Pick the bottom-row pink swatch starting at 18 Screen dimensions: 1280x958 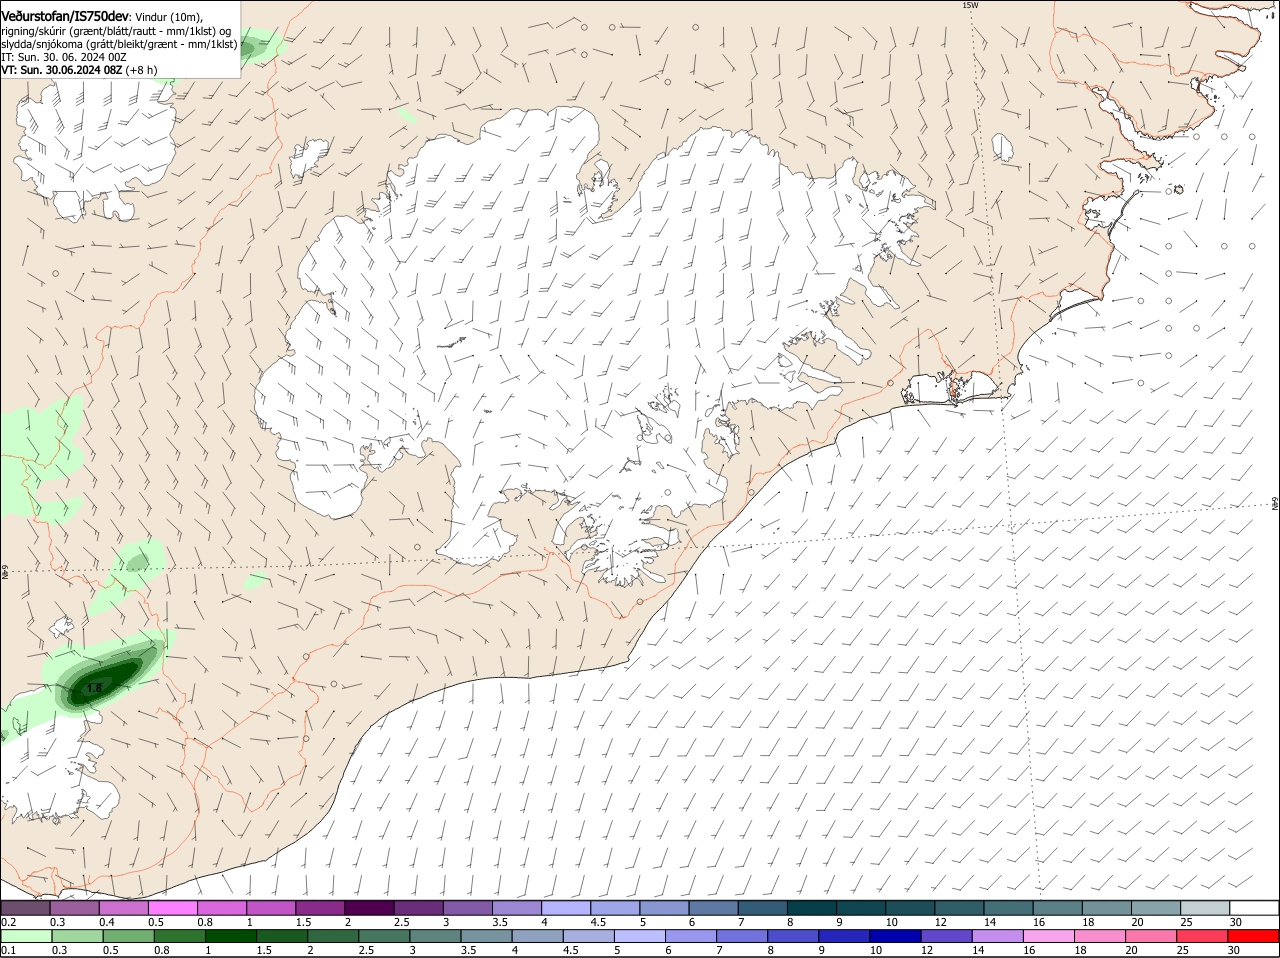[x=1098, y=936]
